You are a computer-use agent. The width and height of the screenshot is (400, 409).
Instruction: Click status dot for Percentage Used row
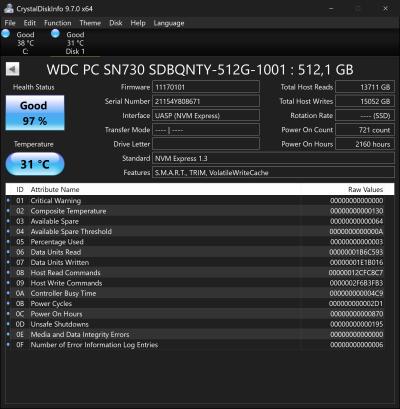point(8,242)
